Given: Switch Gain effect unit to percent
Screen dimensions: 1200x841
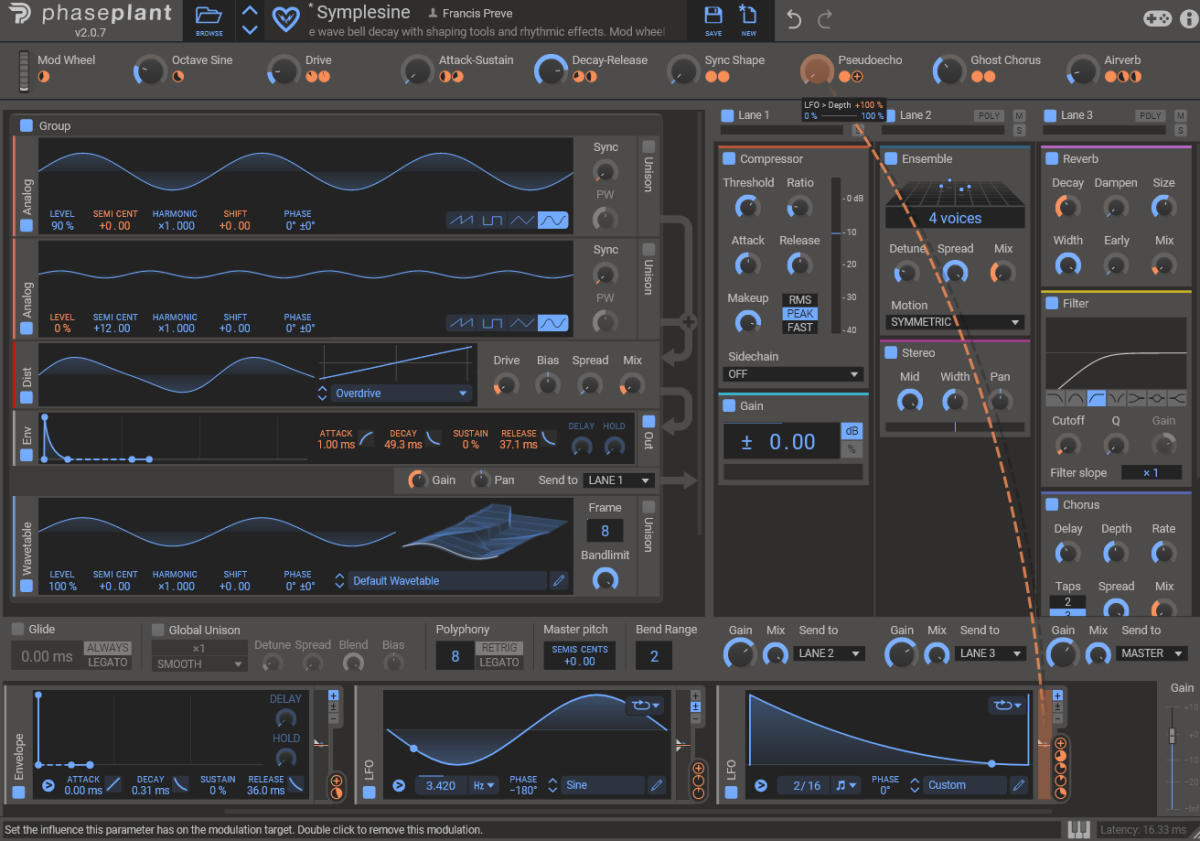Looking at the screenshot, I should tap(852, 449).
